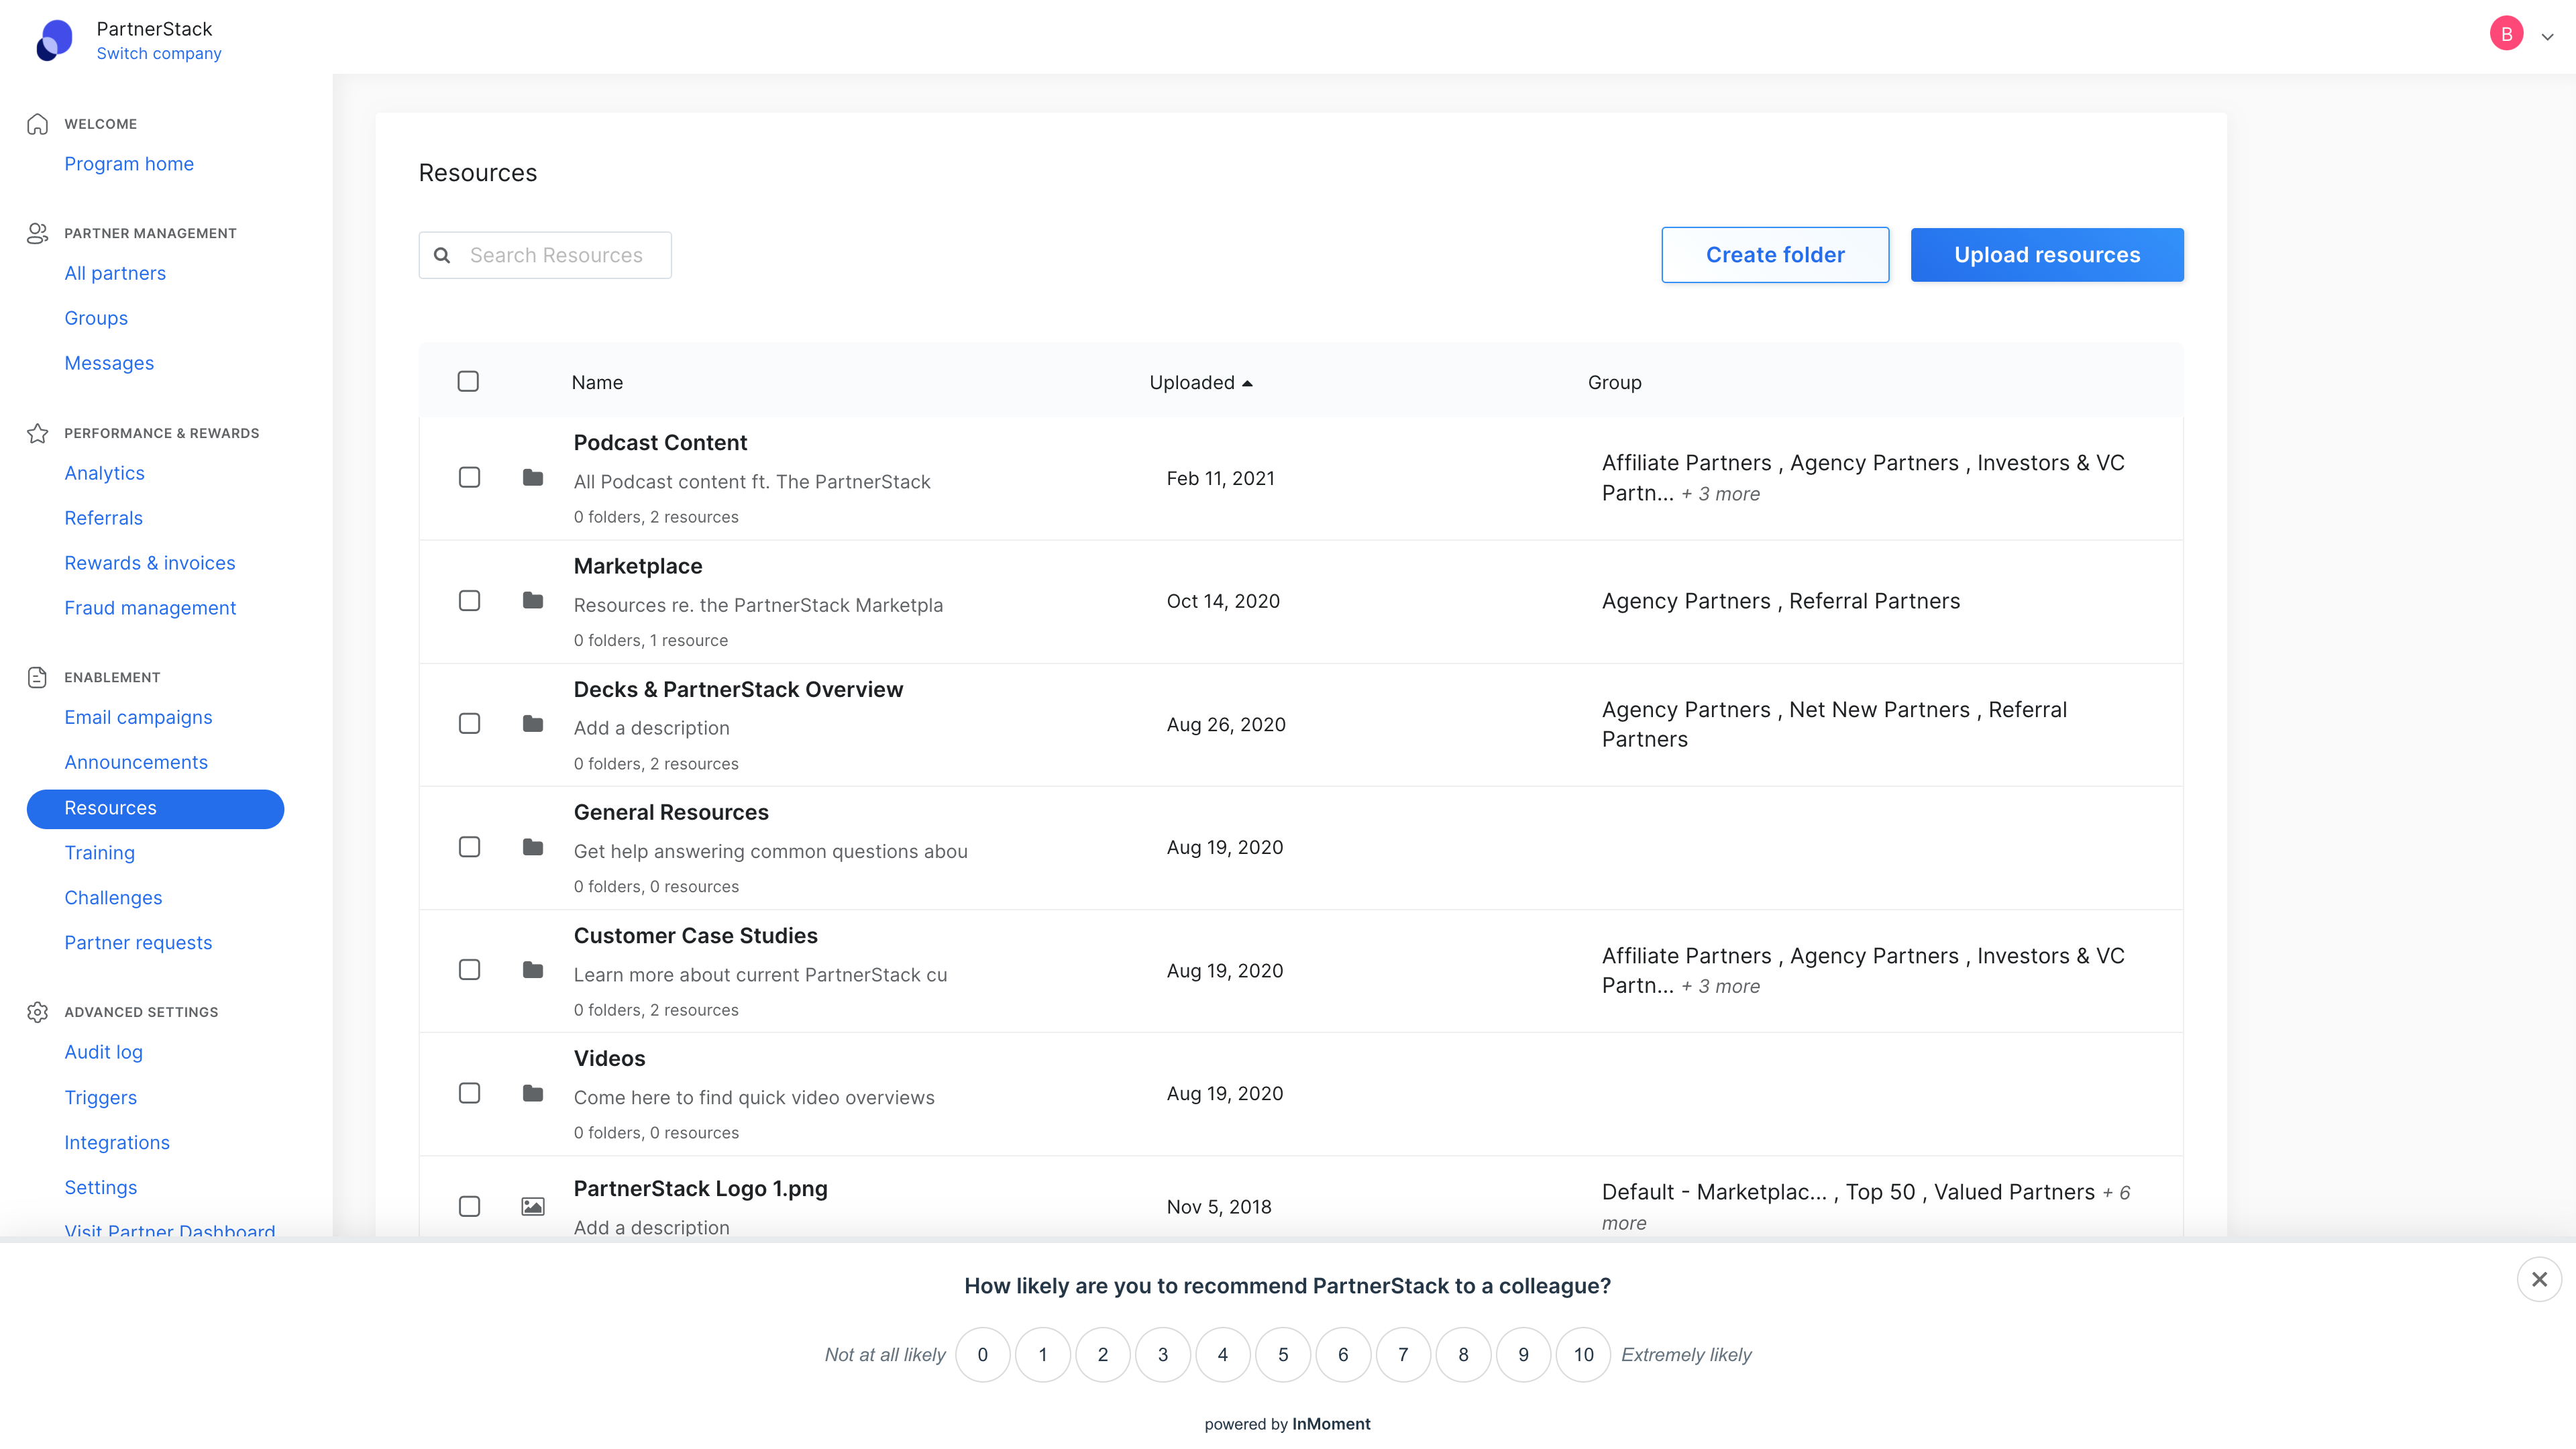The height and width of the screenshot is (1449, 2576).
Task: Open Messages in sidebar
Action: (x=109, y=363)
